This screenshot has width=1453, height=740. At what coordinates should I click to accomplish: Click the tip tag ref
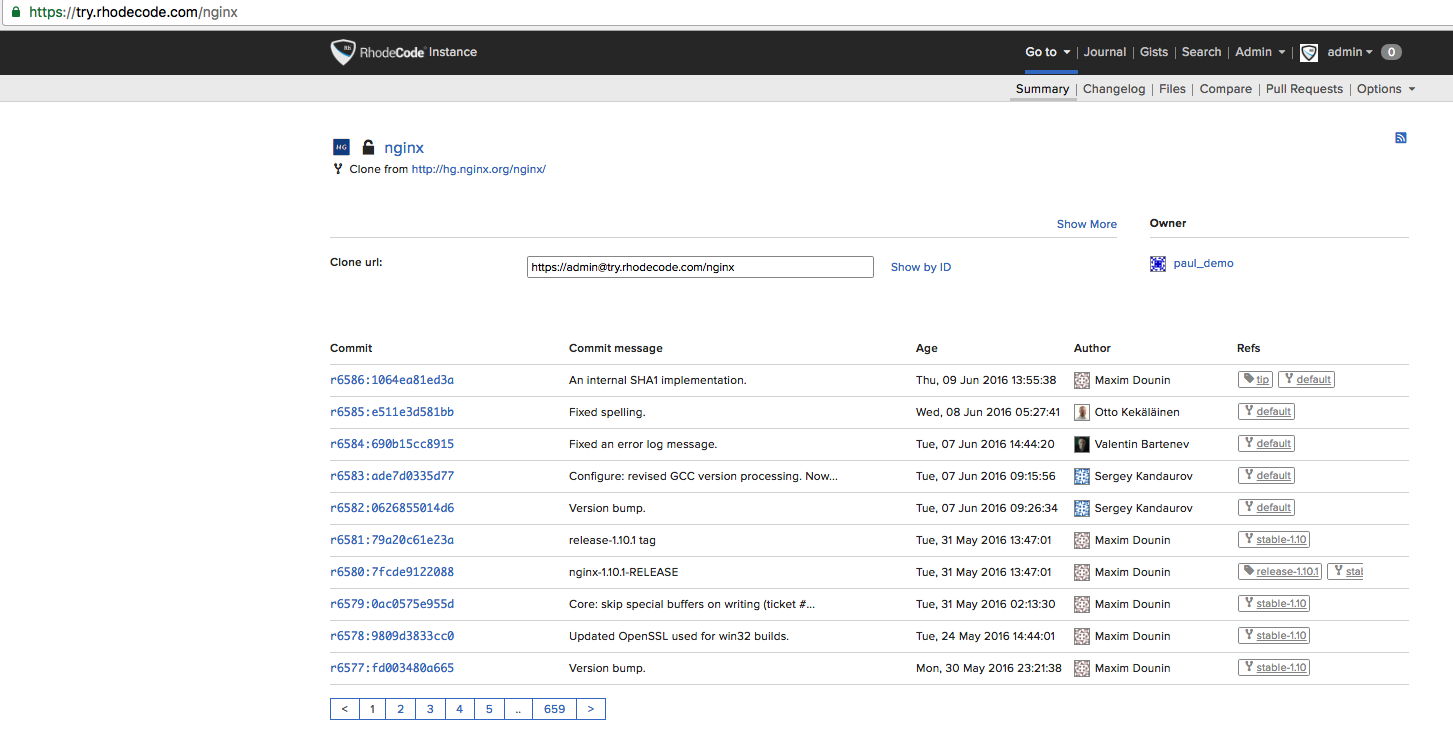1256,380
